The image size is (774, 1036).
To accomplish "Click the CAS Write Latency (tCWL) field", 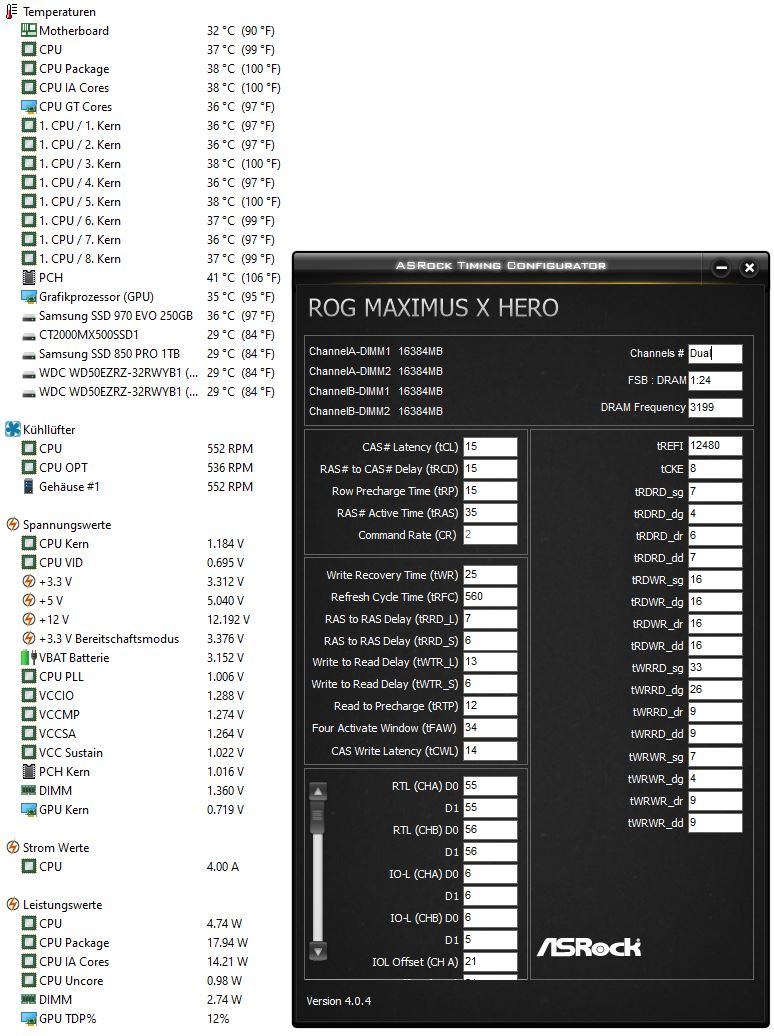I will coord(490,751).
